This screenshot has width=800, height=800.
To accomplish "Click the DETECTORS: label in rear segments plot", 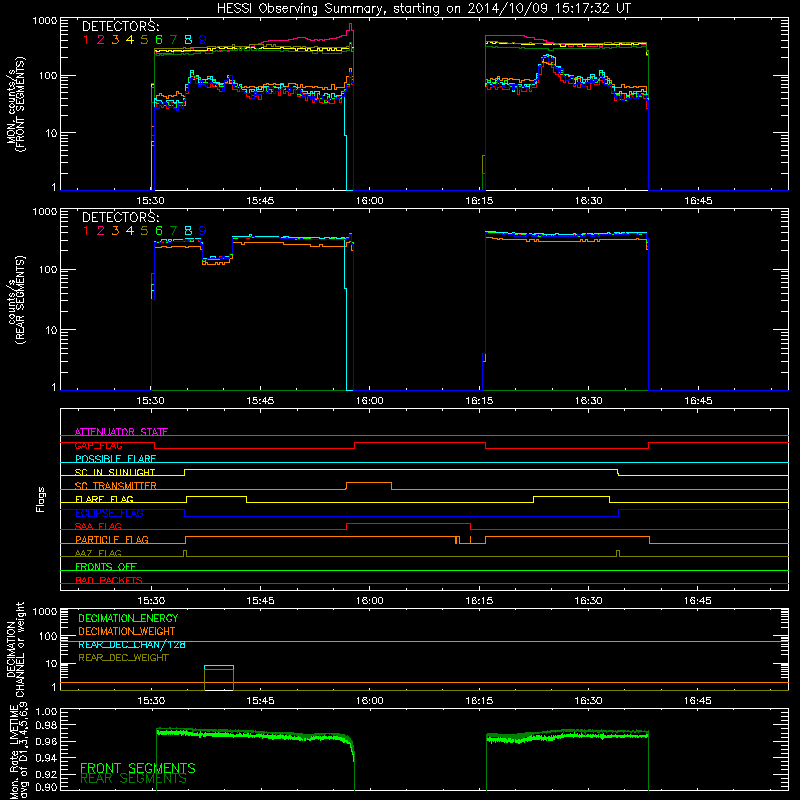I will (x=120, y=217).
